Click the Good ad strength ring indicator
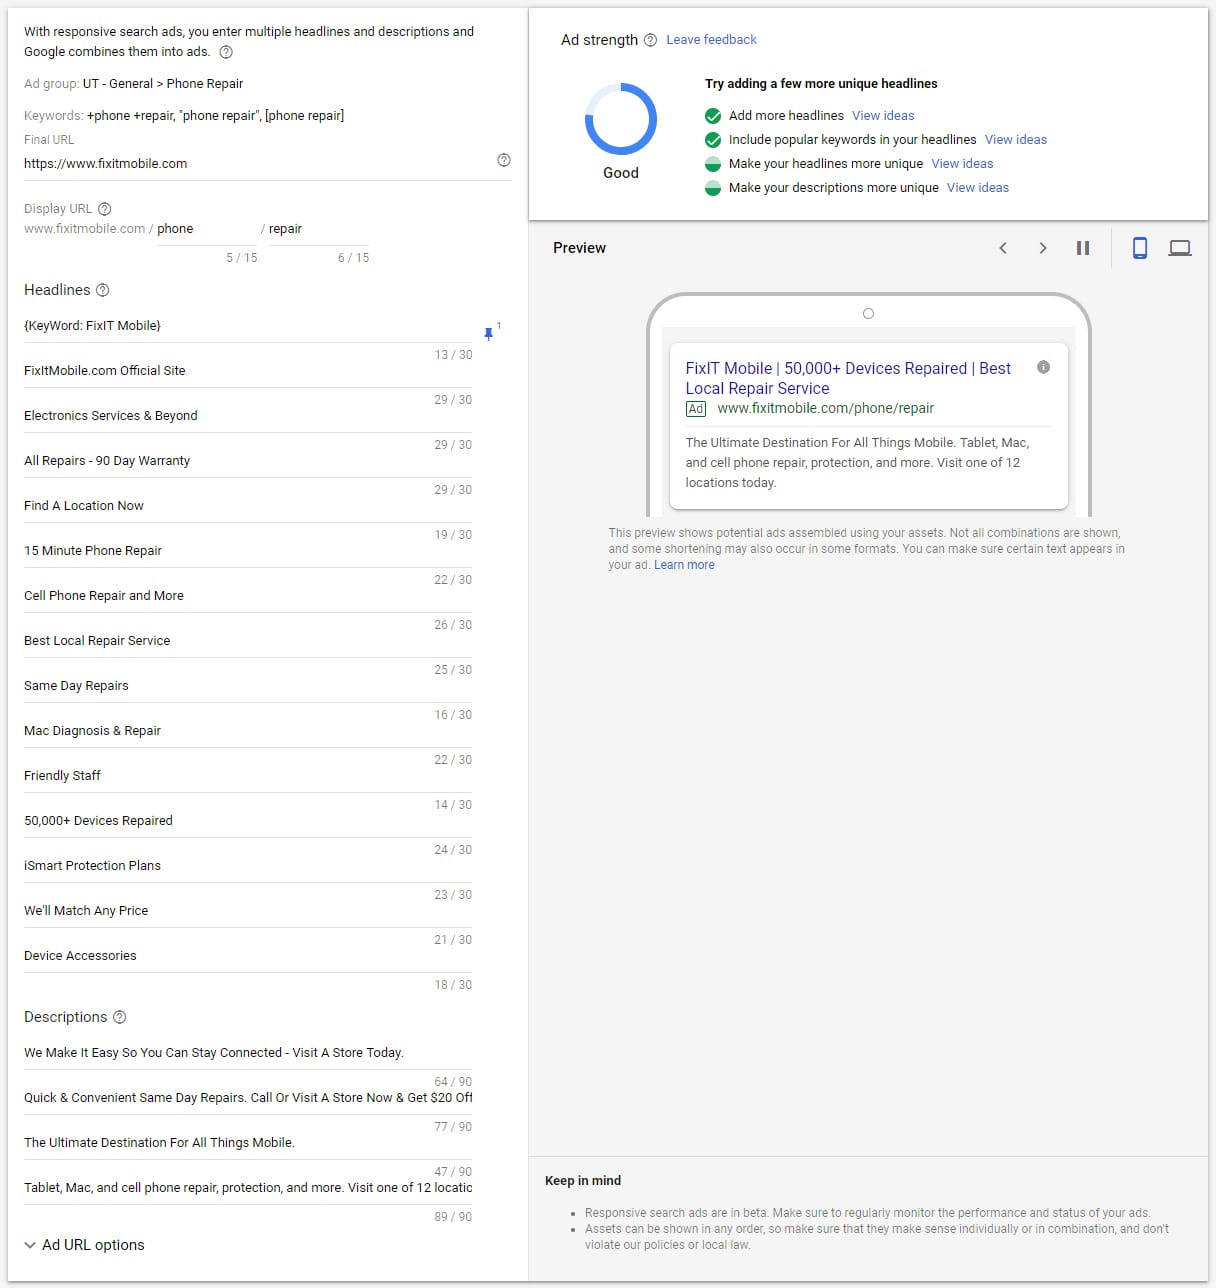 coord(621,119)
